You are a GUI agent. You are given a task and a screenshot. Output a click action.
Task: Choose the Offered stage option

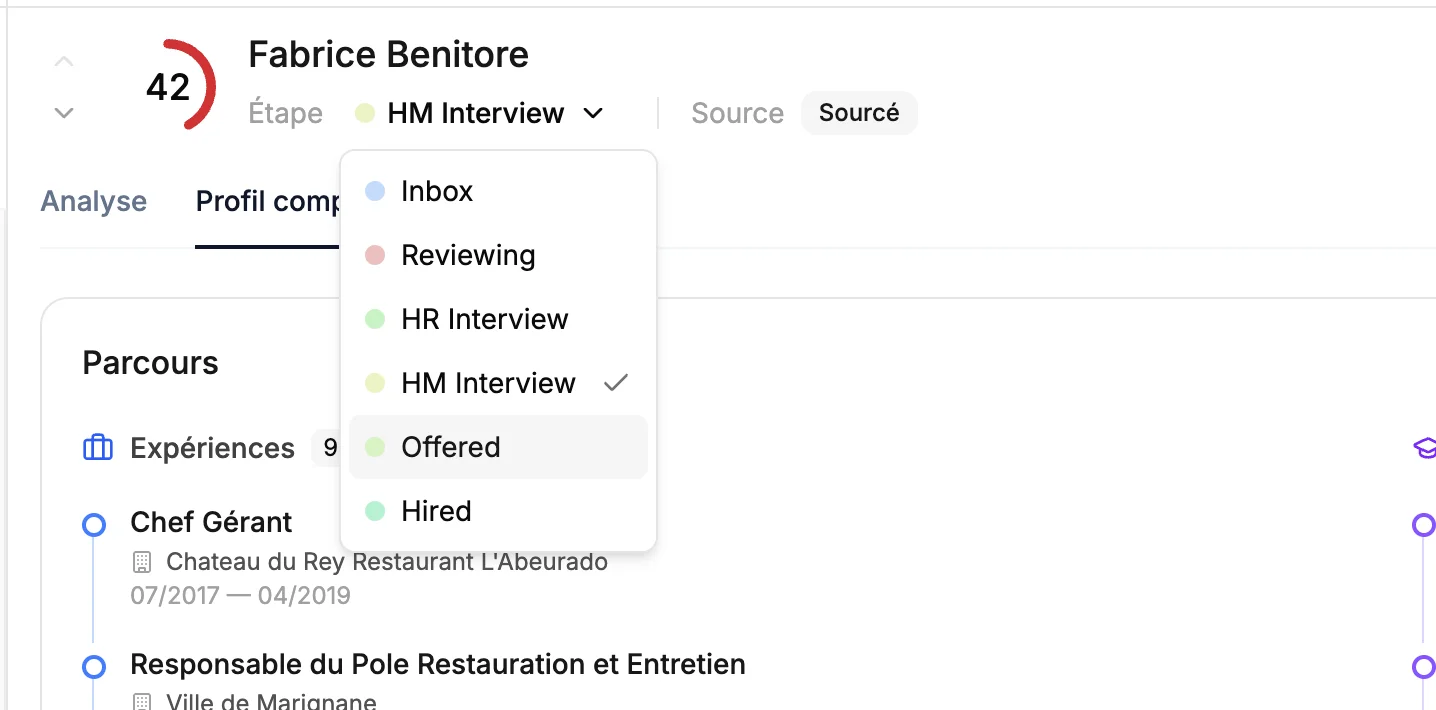point(450,447)
